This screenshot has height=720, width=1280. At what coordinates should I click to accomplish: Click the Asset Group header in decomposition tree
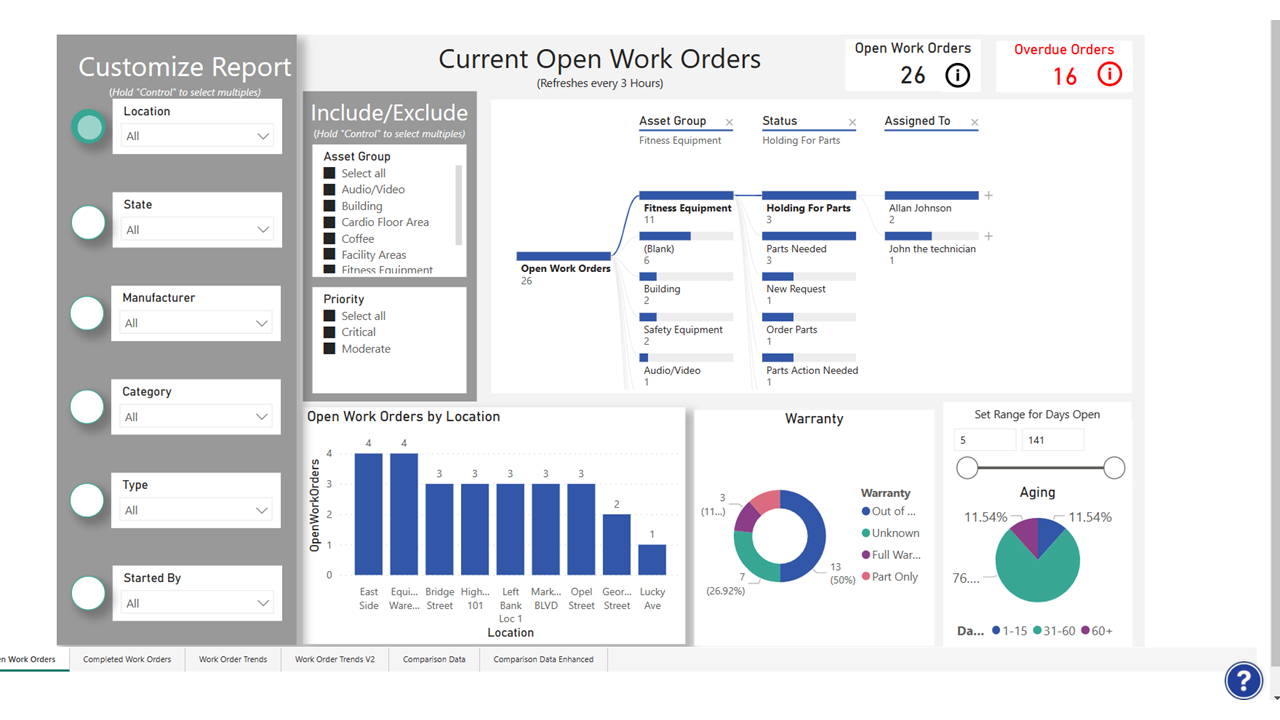click(x=673, y=121)
